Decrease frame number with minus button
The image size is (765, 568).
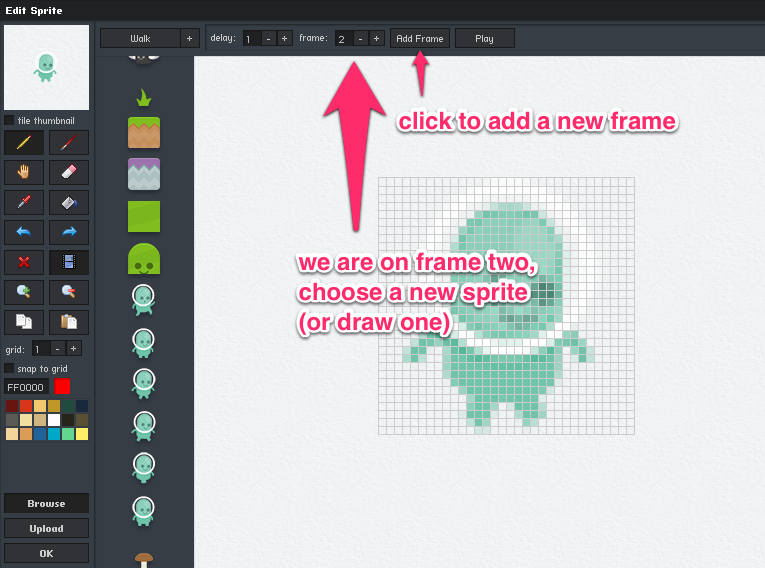pos(361,39)
